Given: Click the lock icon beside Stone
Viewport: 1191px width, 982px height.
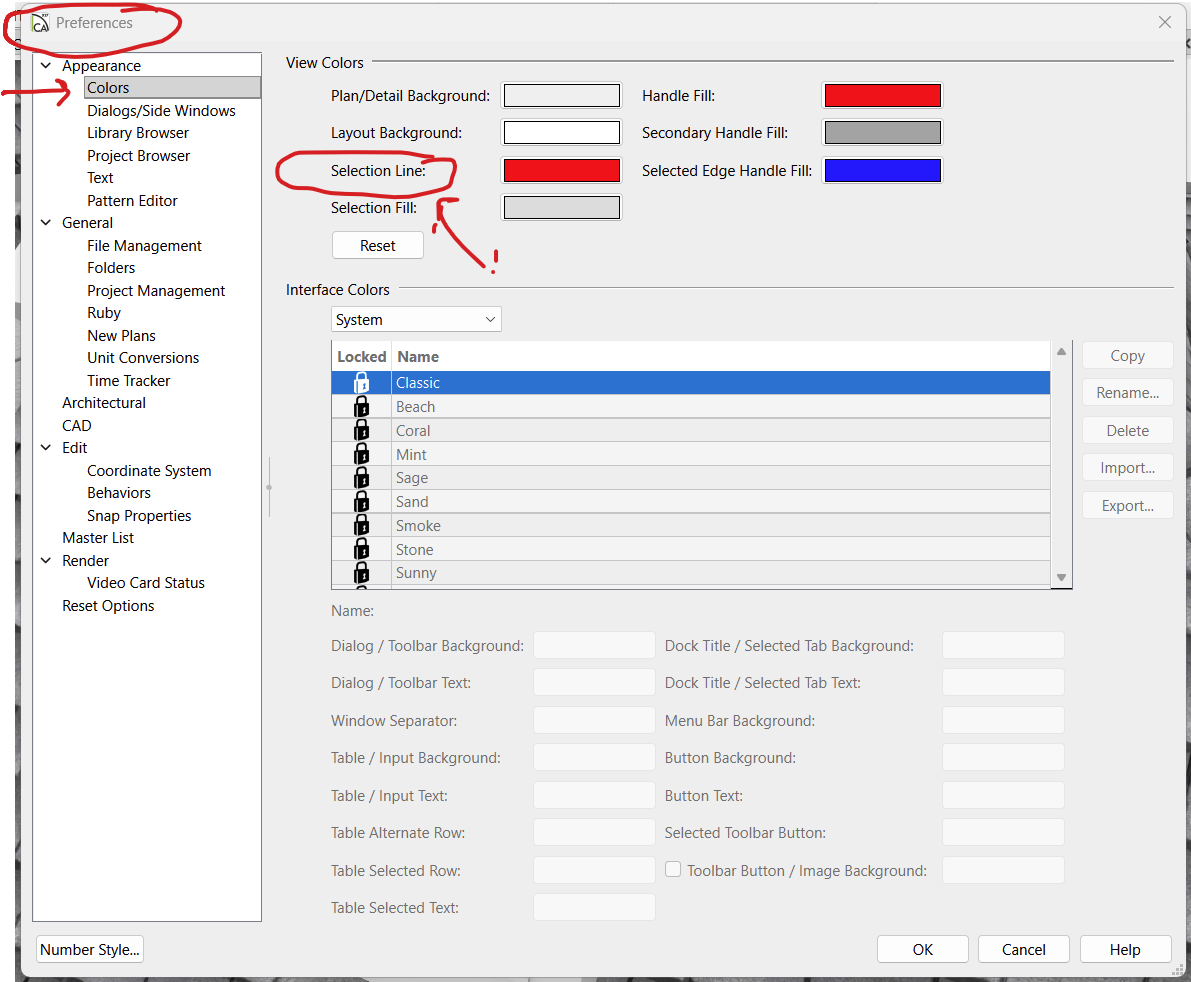Looking at the screenshot, I should click(361, 550).
